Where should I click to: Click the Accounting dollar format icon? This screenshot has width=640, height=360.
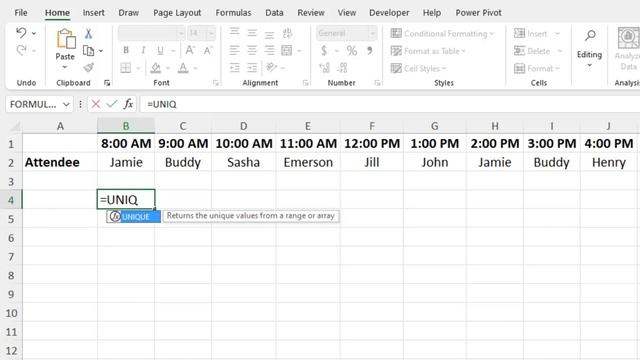(x=324, y=51)
